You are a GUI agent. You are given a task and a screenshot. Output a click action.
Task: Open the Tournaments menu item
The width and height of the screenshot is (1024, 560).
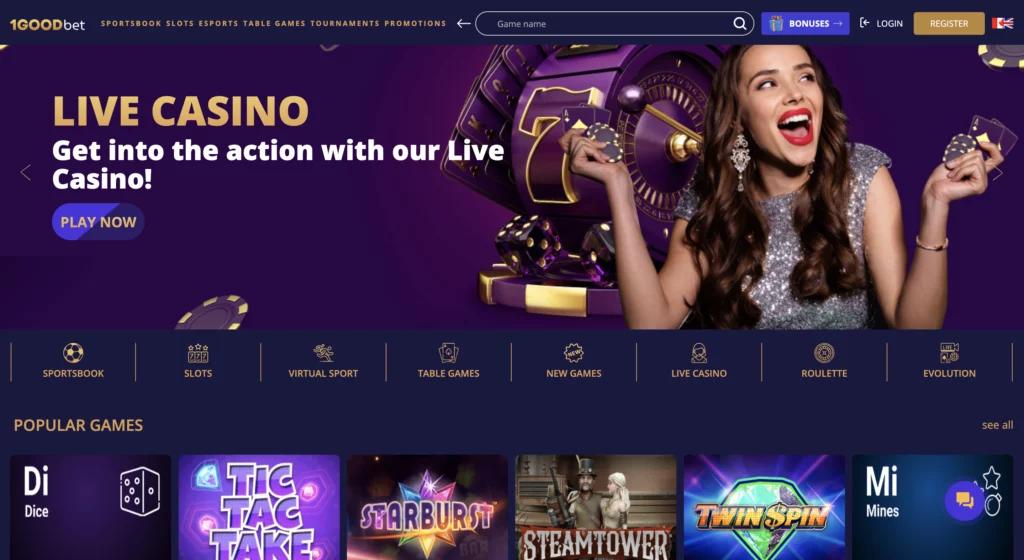pyautogui.click(x=345, y=23)
